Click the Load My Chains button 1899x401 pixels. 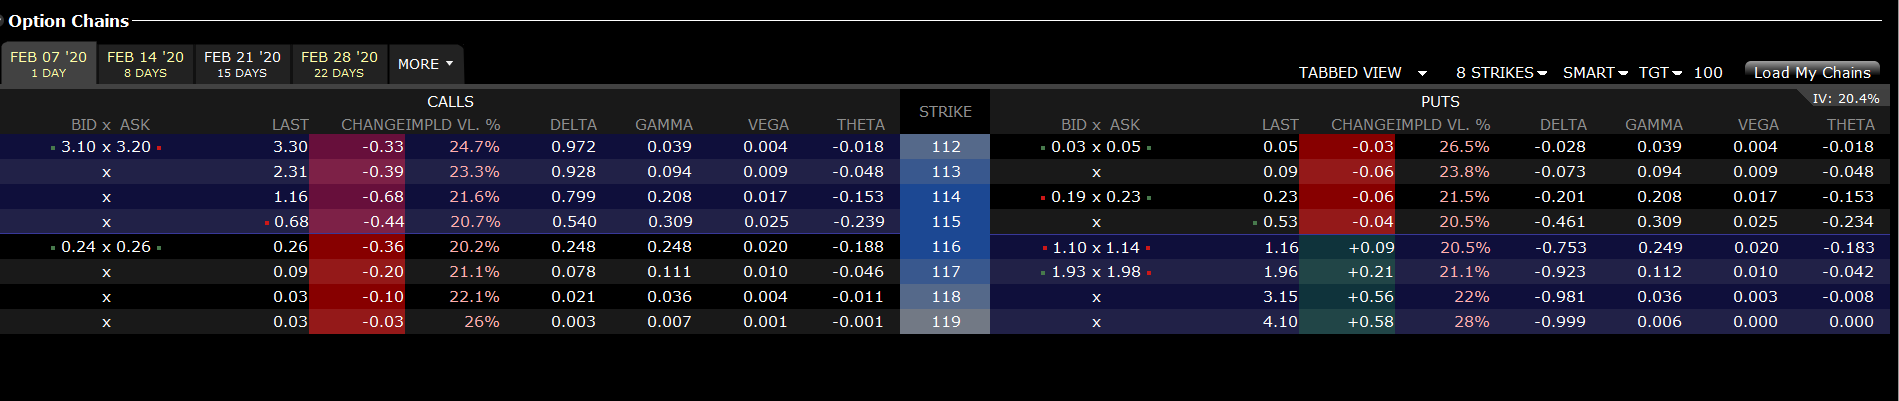1811,72
